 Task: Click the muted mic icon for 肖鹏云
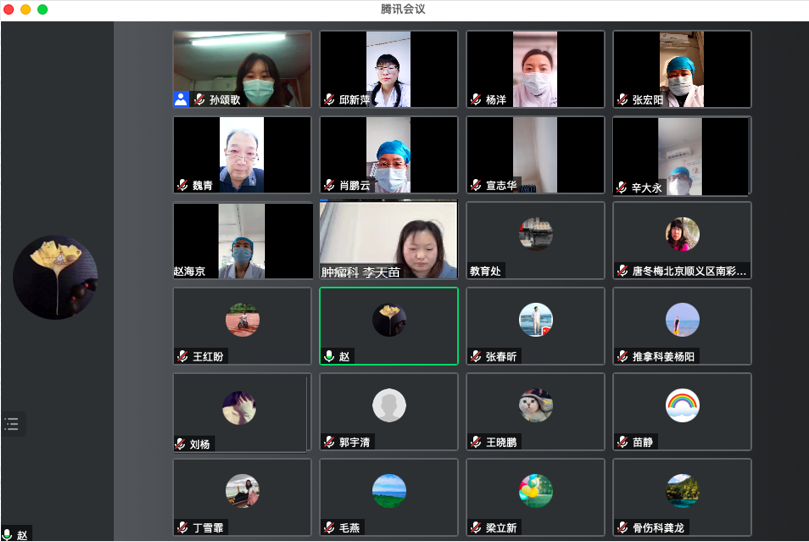click(329, 185)
